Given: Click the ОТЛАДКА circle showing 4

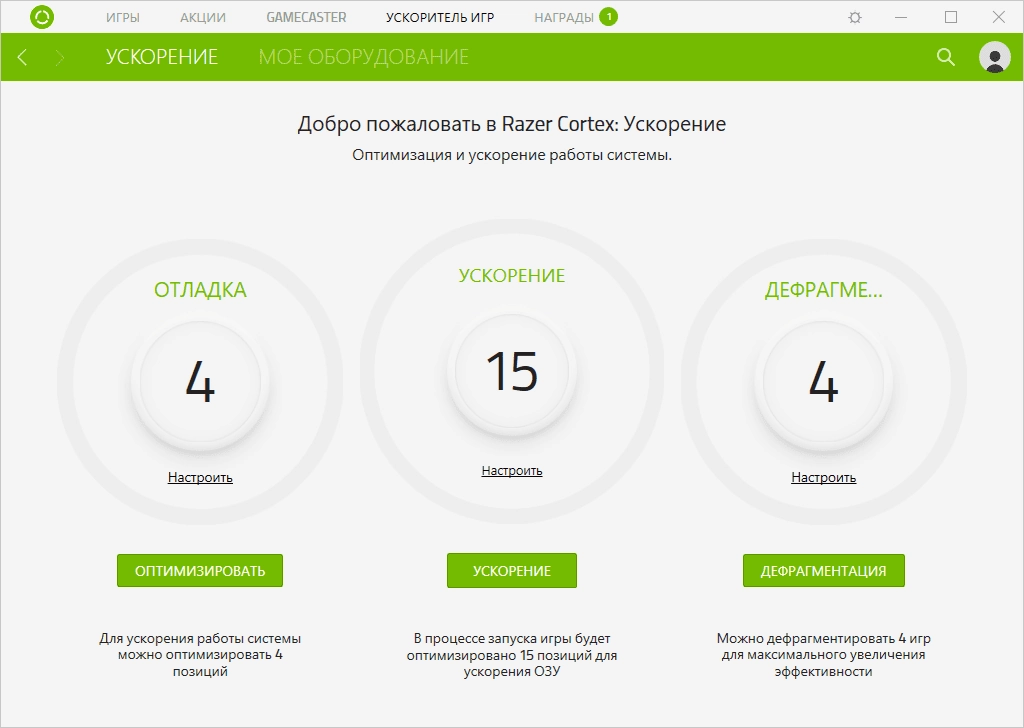Looking at the screenshot, I should coord(200,382).
